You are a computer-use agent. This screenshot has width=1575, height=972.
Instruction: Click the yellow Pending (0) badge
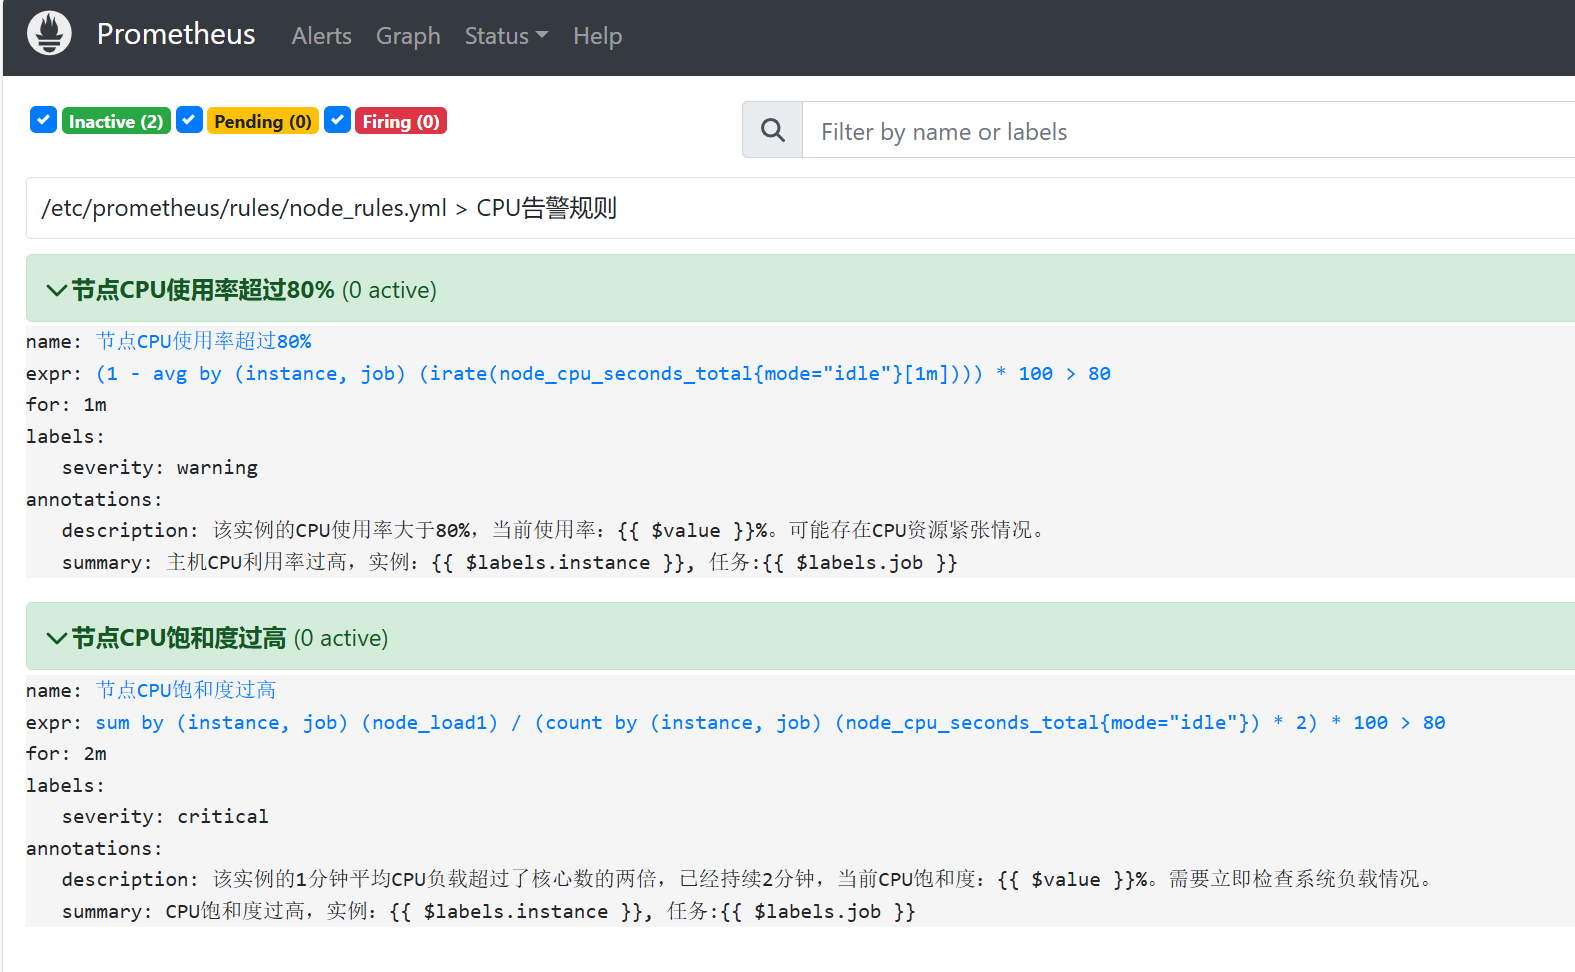263,121
